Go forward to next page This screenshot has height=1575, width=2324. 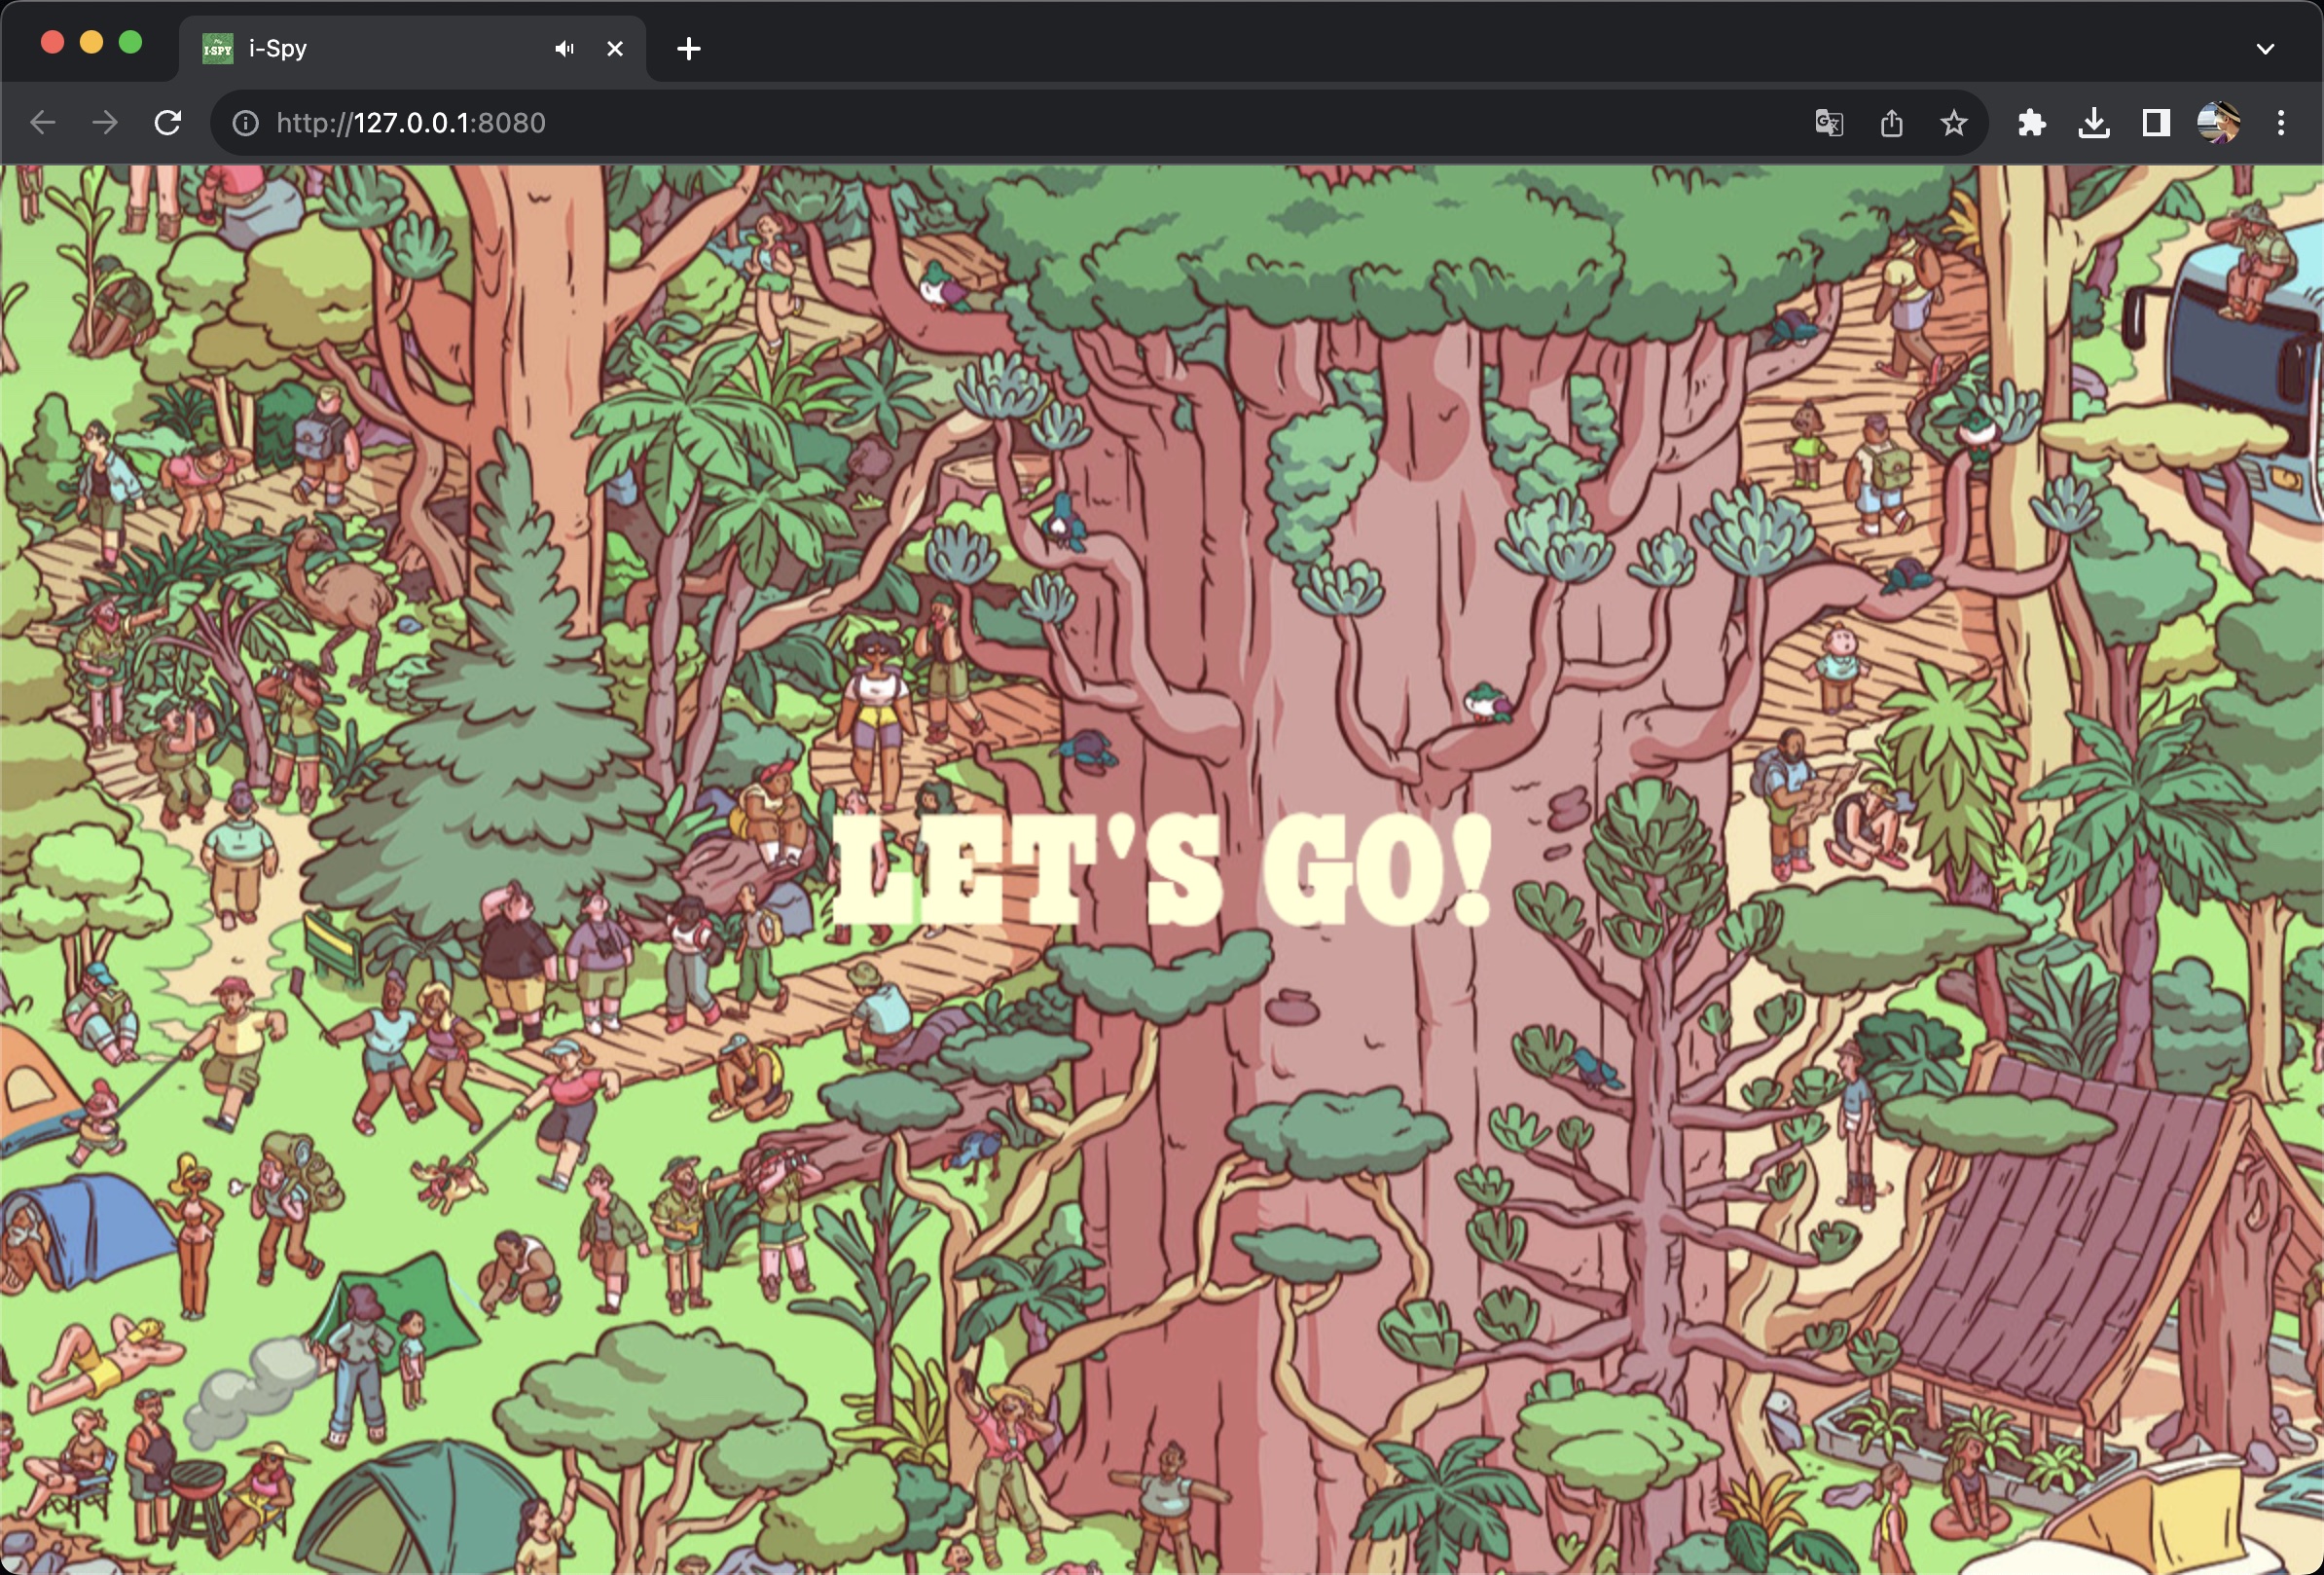(105, 123)
